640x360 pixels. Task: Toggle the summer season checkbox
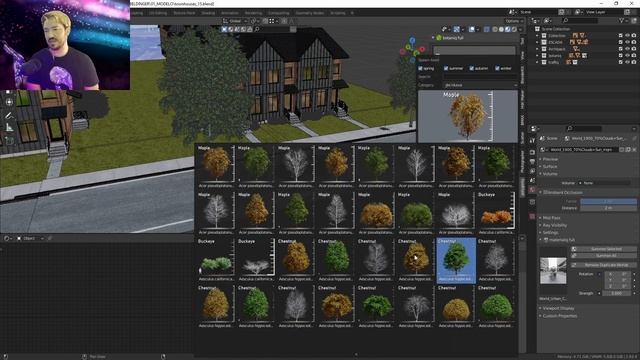pos(446,68)
